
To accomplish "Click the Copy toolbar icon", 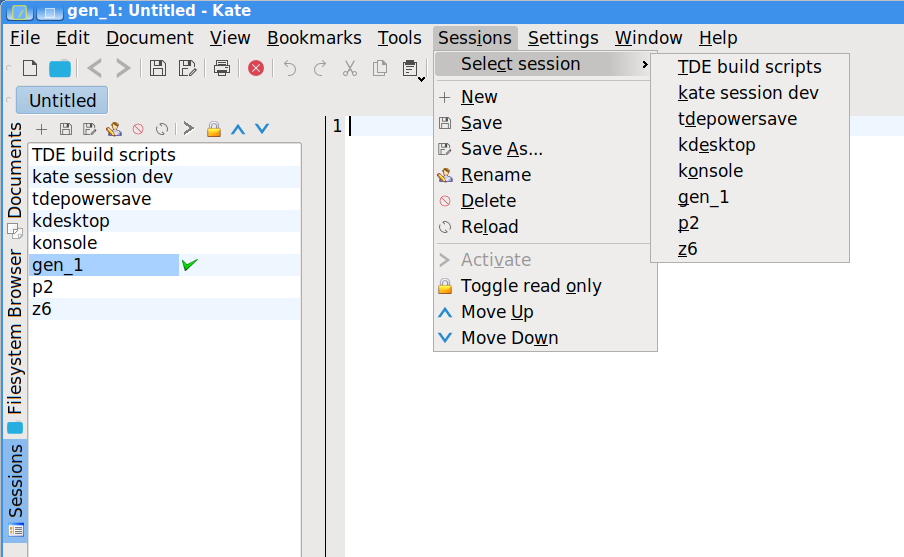I will (380, 69).
